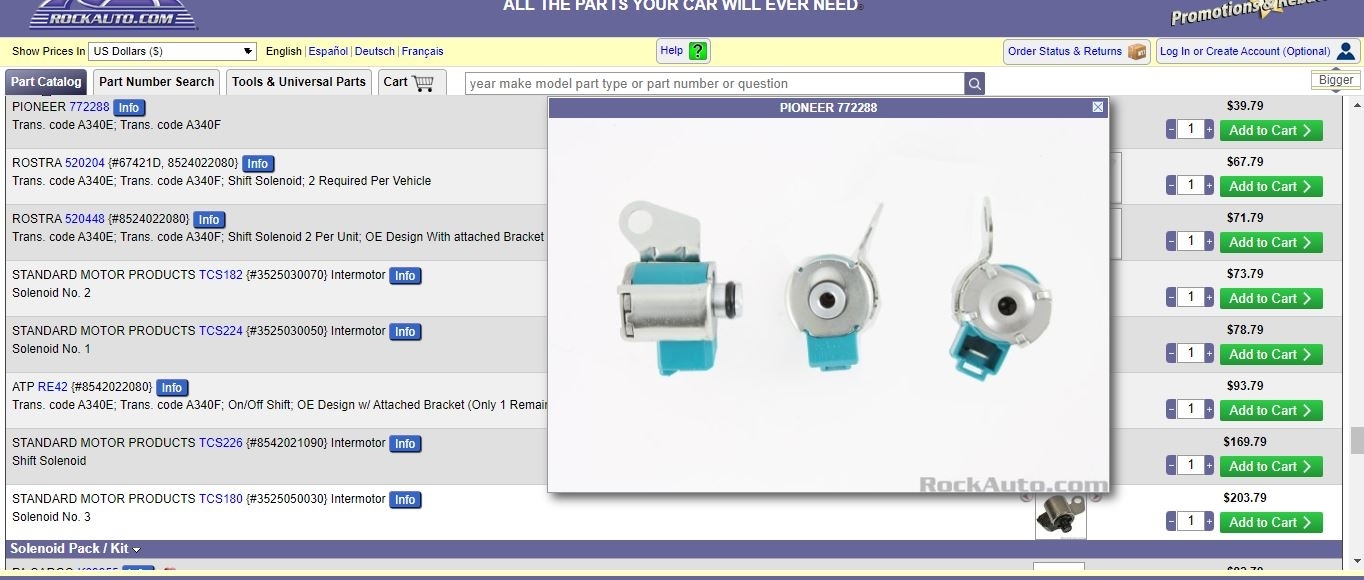The height and width of the screenshot is (580, 1364).
Task: Add $203.79 TCS180 to cart
Action: (x=1271, y=522)
